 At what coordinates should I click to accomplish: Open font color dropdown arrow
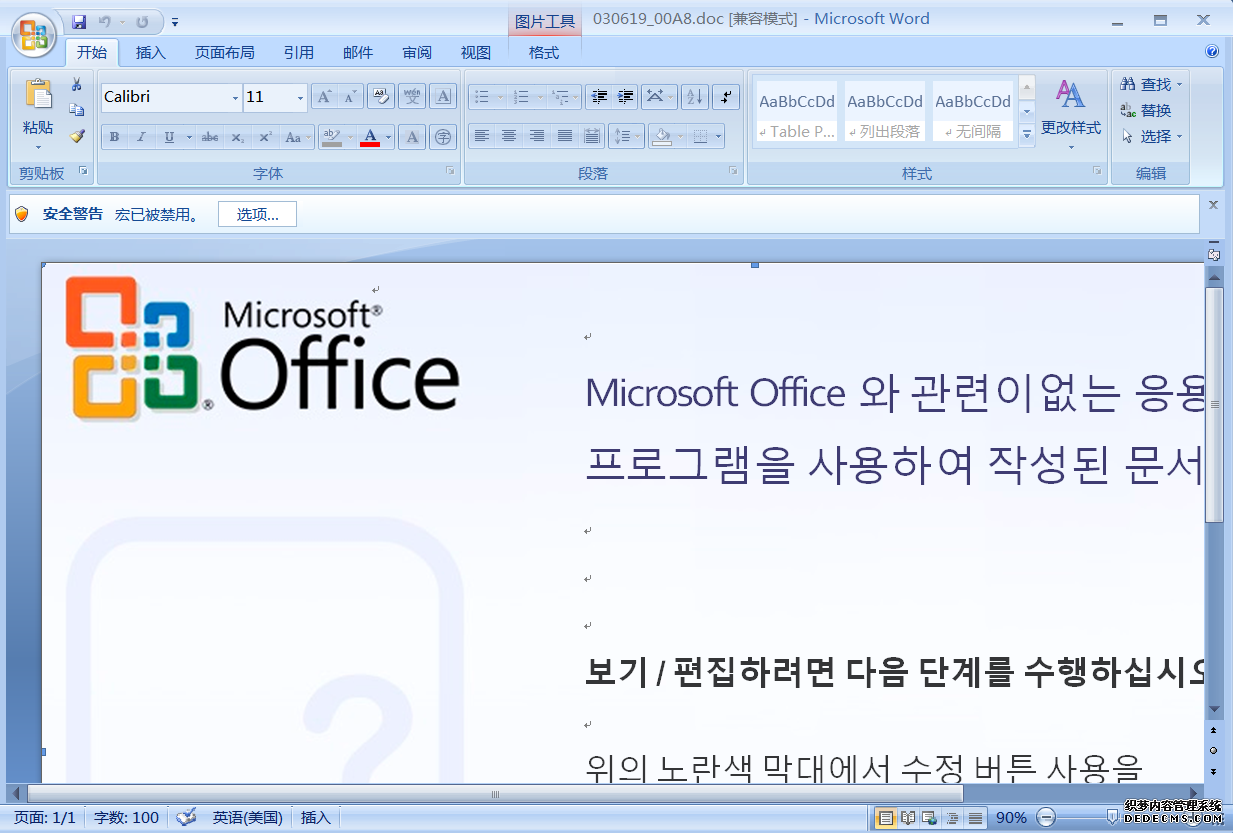coord(389,137)
